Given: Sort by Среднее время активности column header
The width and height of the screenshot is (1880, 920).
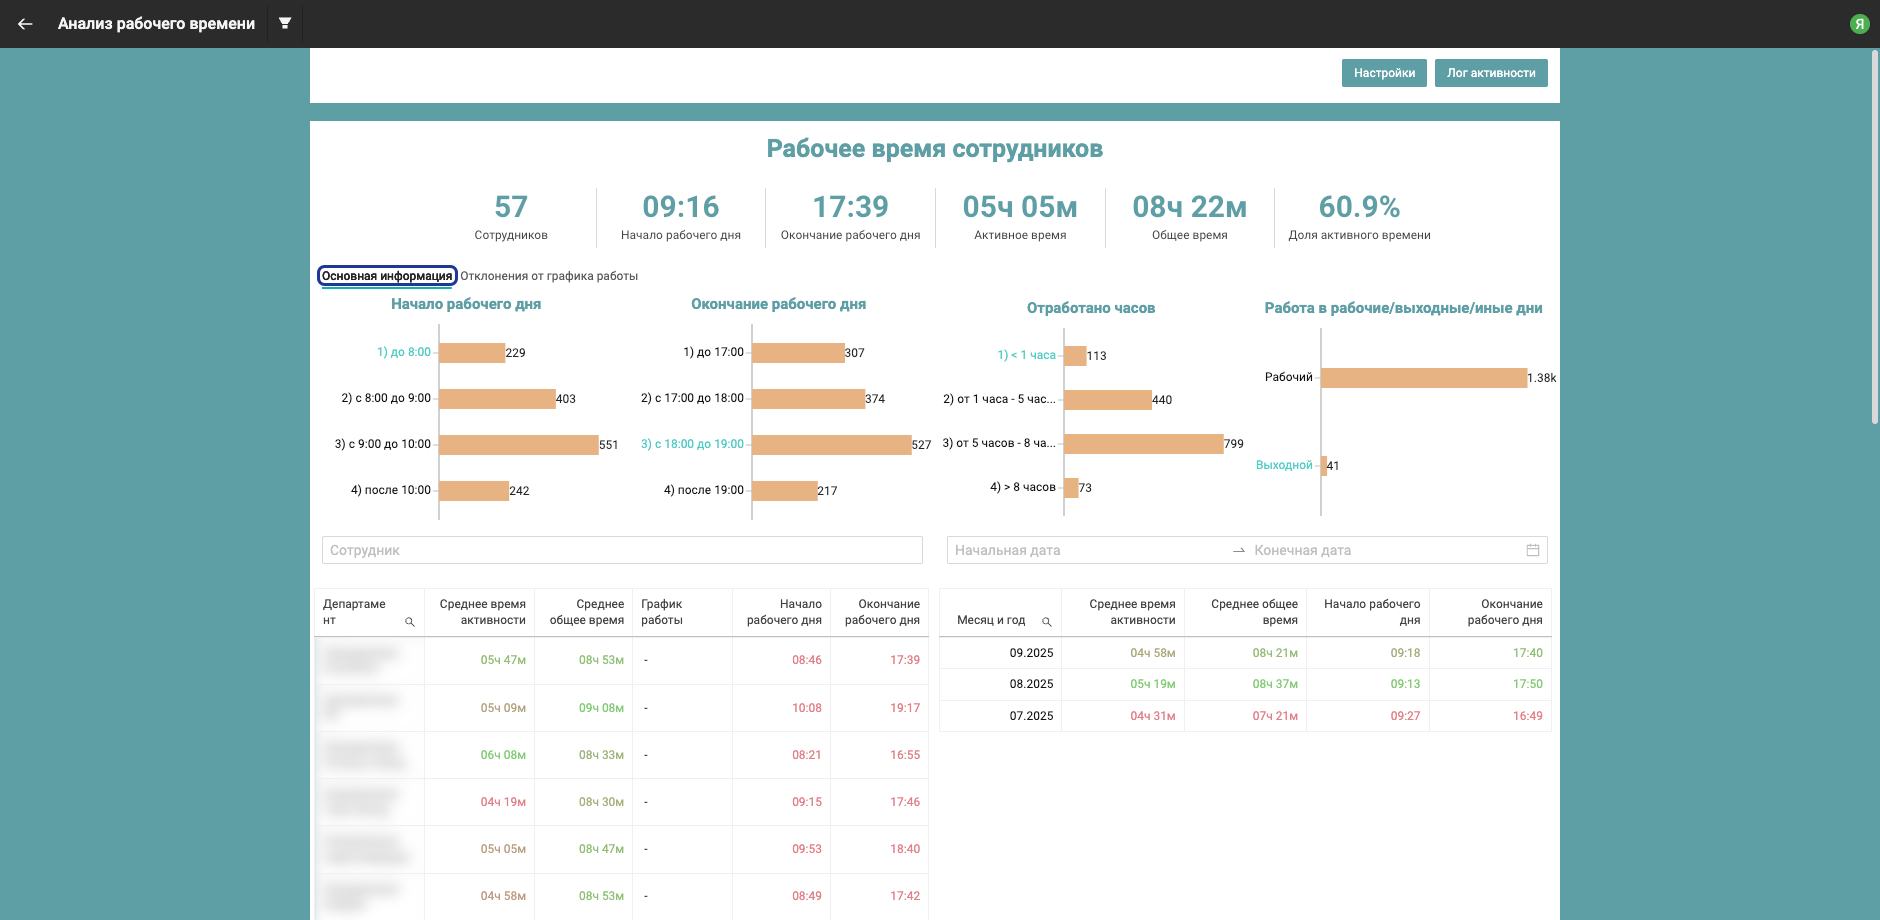Looking at the screenshot, I should click(482, 612).
